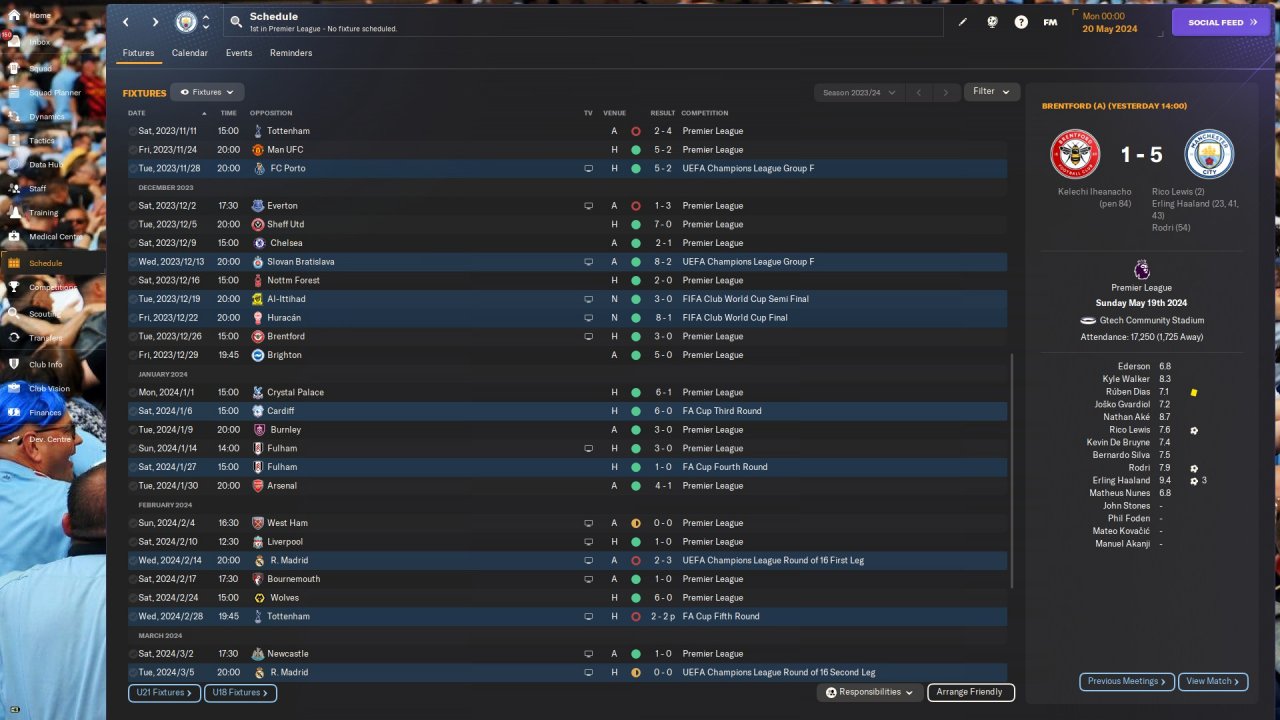Open the Data Hub sidebar icon

14,165
